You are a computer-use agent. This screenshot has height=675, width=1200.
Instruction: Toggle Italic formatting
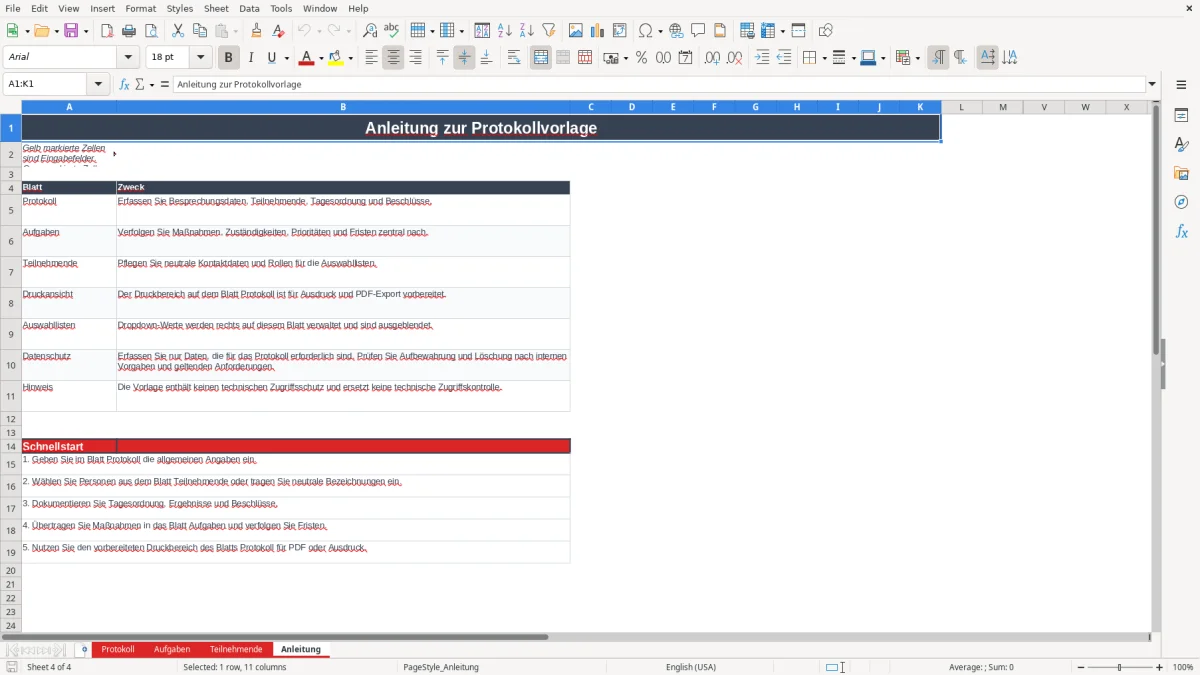click(251, 58)
